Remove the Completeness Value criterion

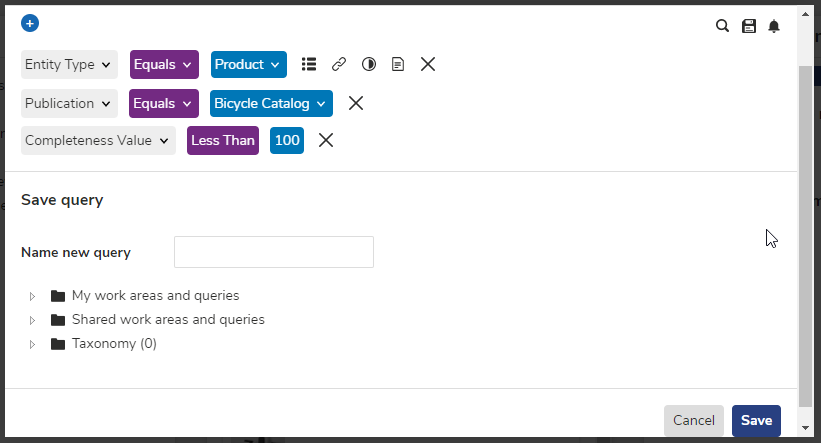click(326, 140)
